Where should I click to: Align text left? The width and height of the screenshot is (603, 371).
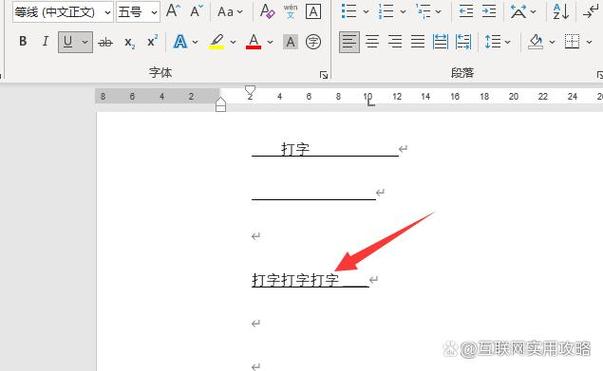click(x=349, y=42)
